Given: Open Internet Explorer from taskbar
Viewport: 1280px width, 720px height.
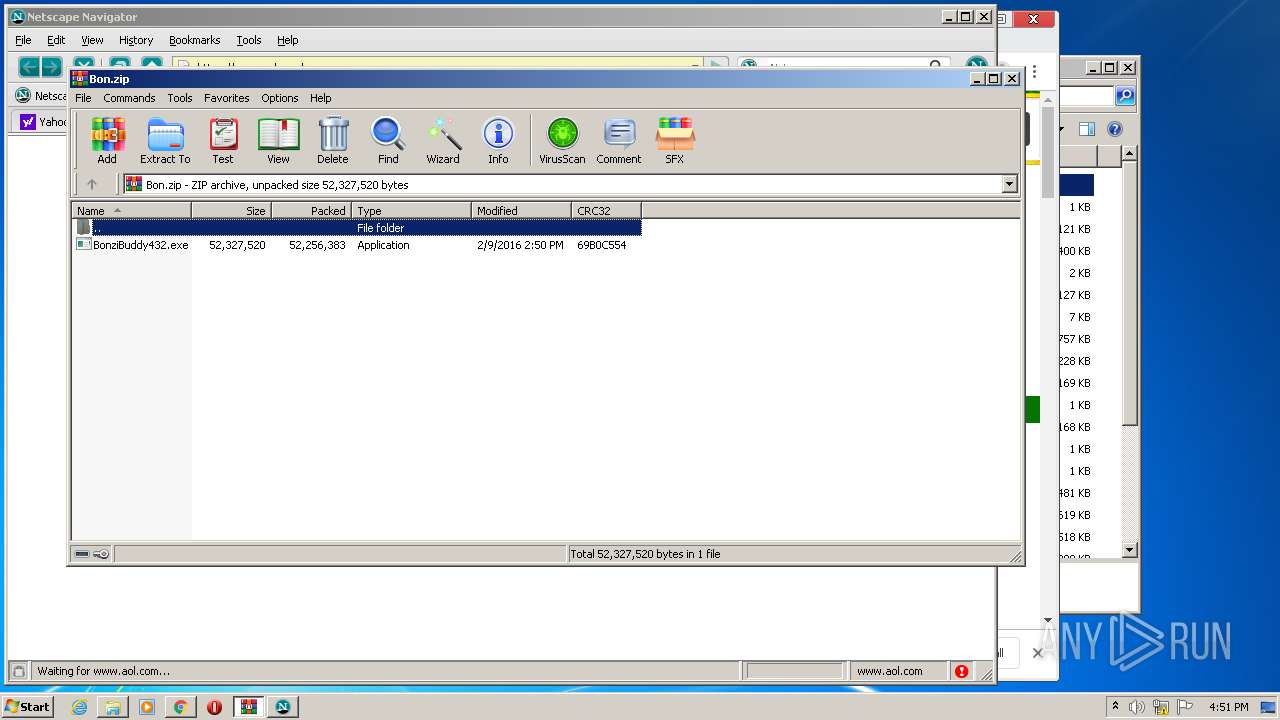Looking at the screenshot, I should pyautogui.click(x=79, y=707).
